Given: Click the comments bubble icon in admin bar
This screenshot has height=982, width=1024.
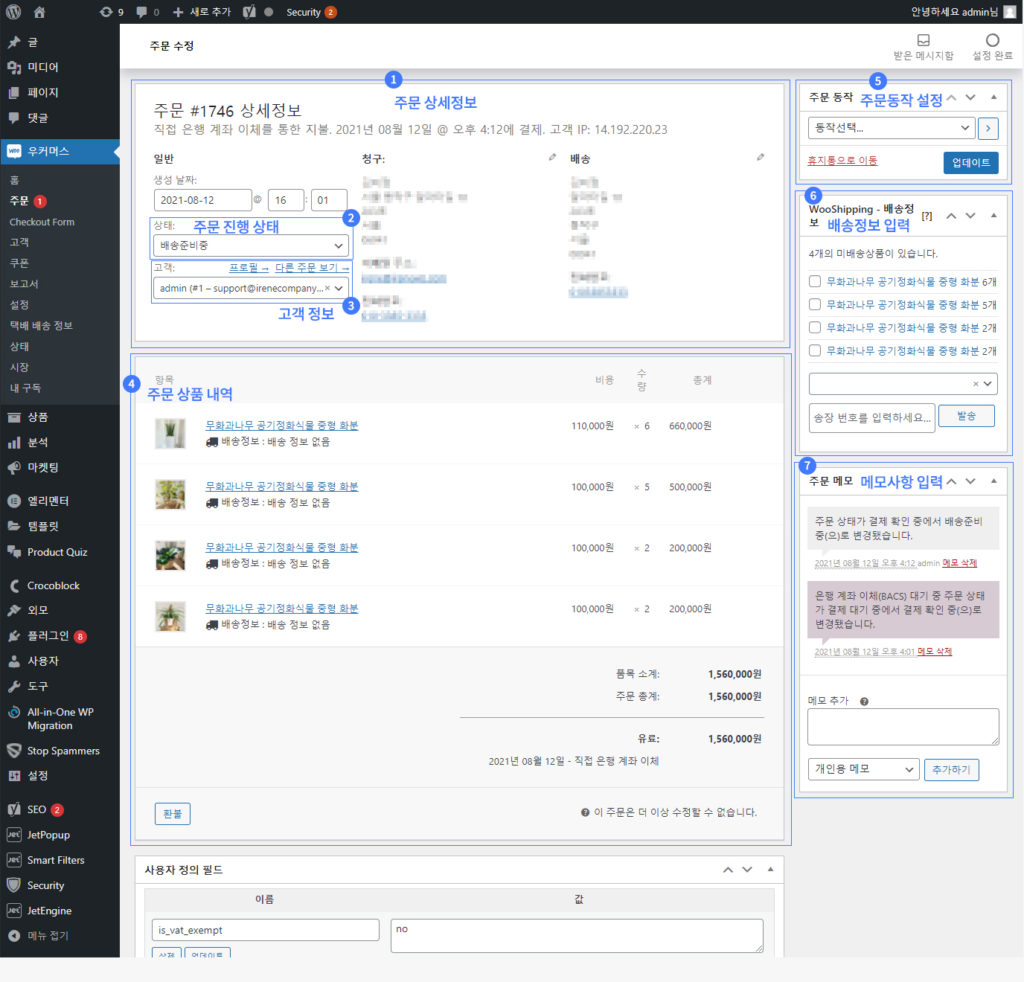Looking at the screenshot, I should coord(142,12).
